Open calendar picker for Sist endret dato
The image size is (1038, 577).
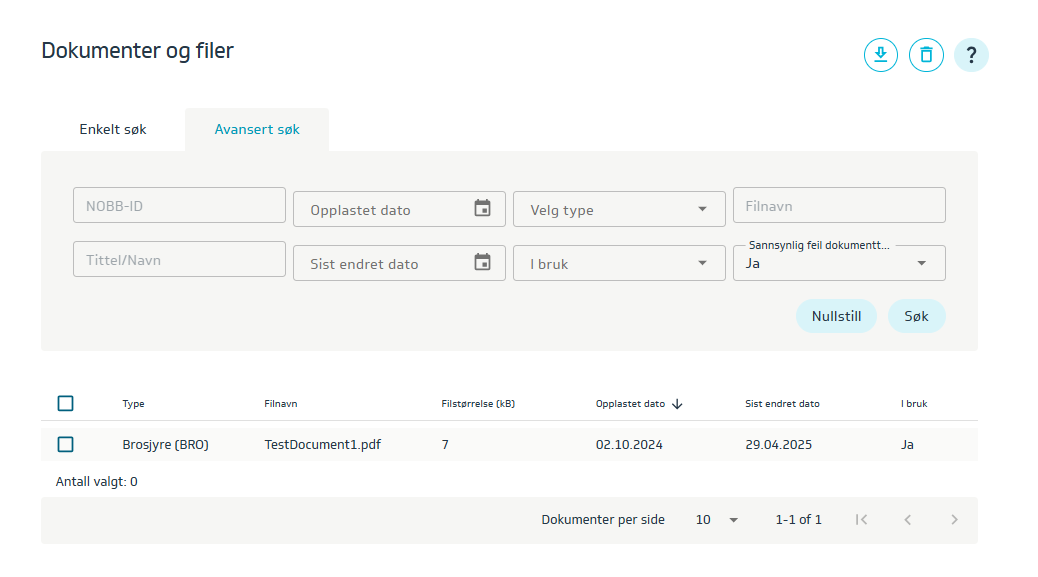click(482, 263)
